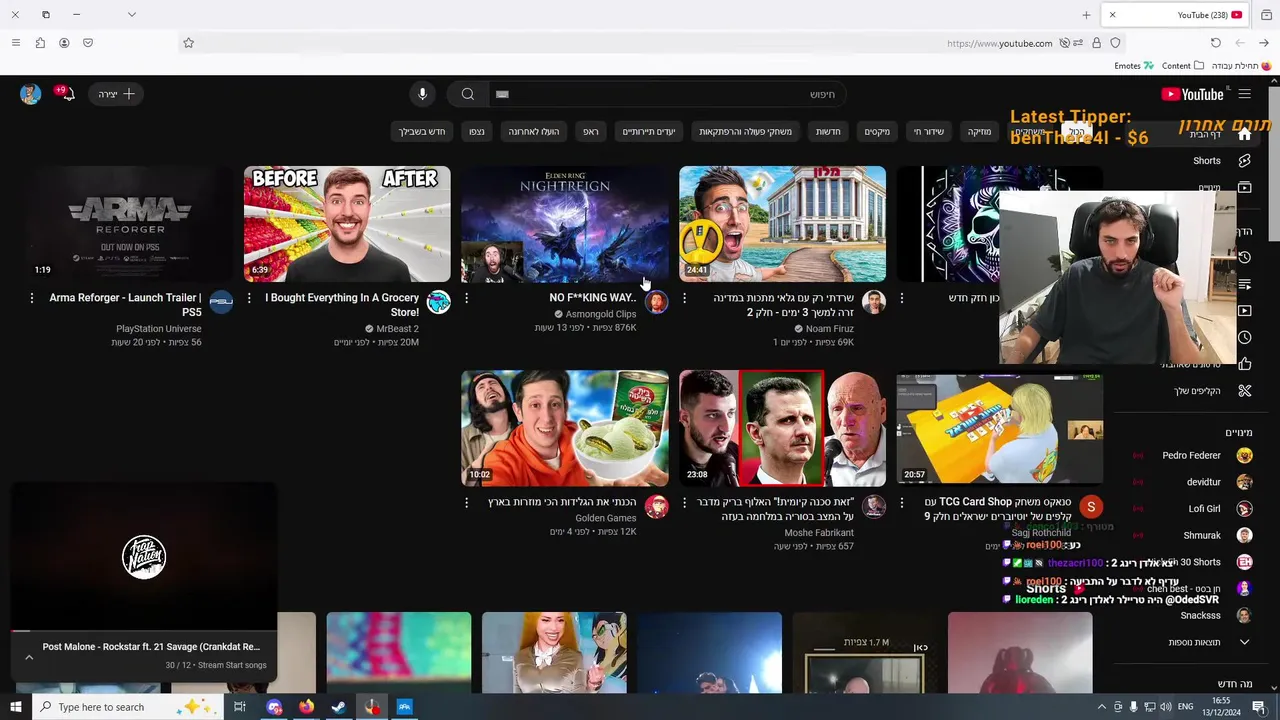The width and height of the screenshot is (1280, 720).
Task: Open Your Videos play icon in sidebar
Action: click(x=1244, y=311)
